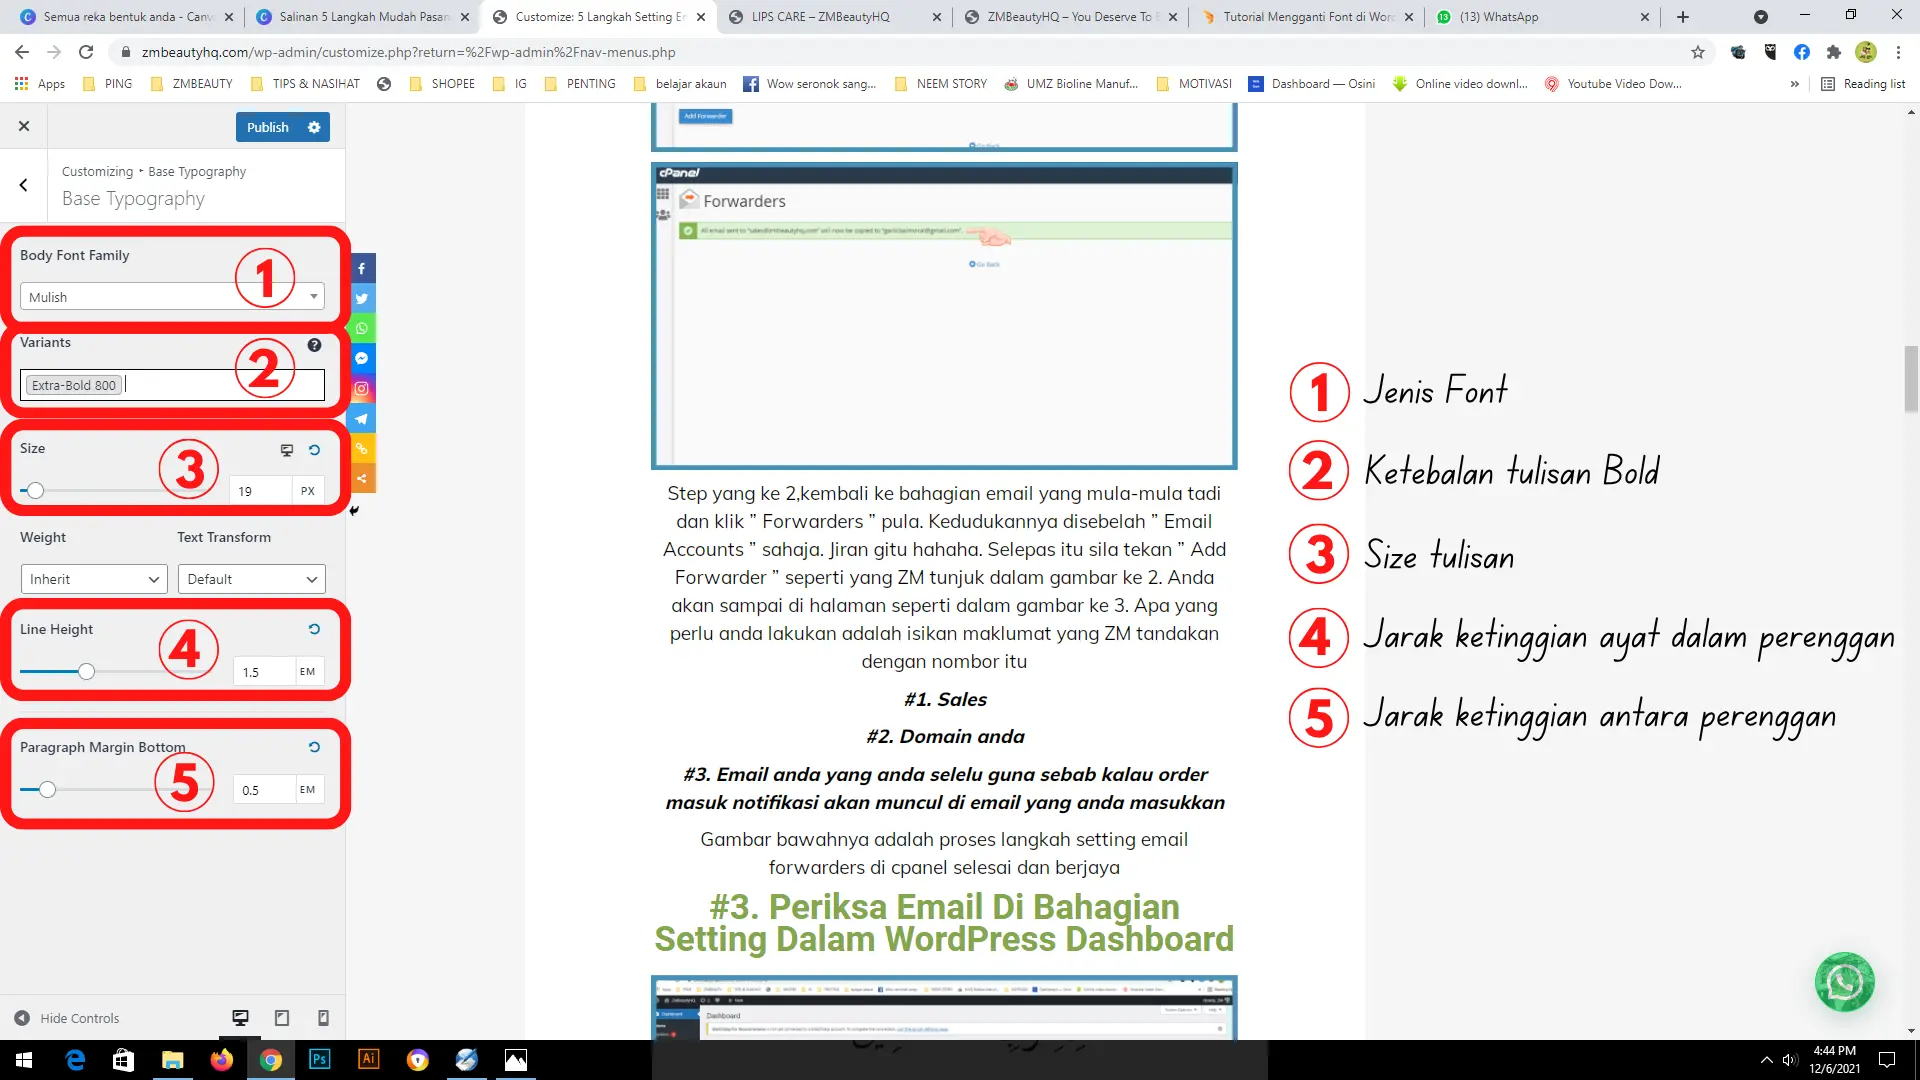
Task: Open the Reading list
Action: [1863, 84]
